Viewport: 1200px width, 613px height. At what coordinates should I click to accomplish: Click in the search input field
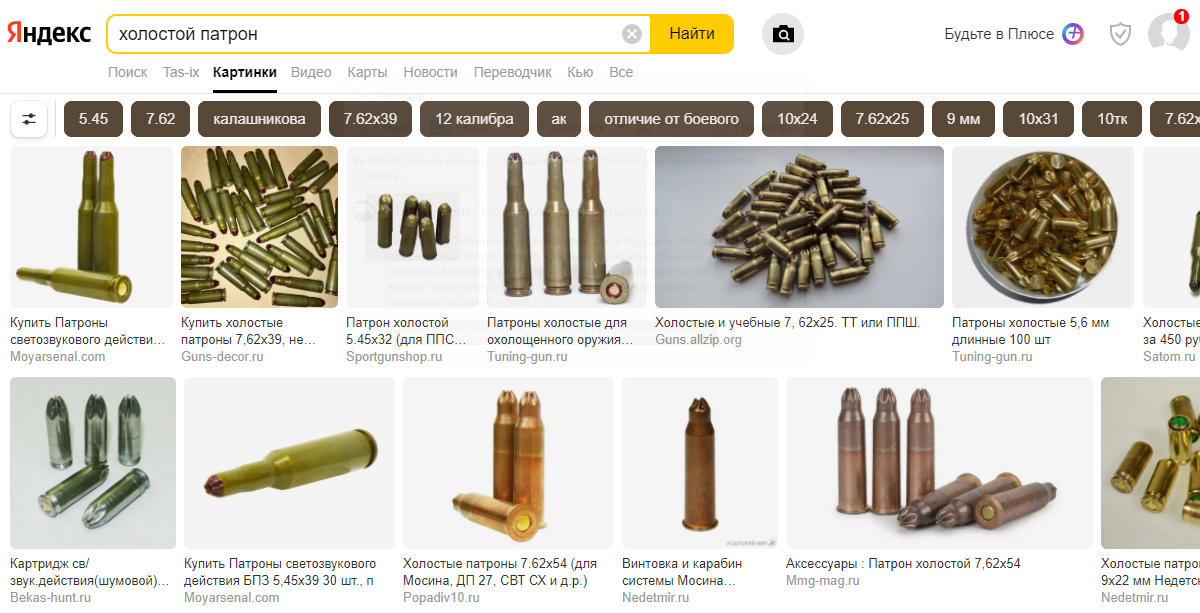(x=366, y=34)
